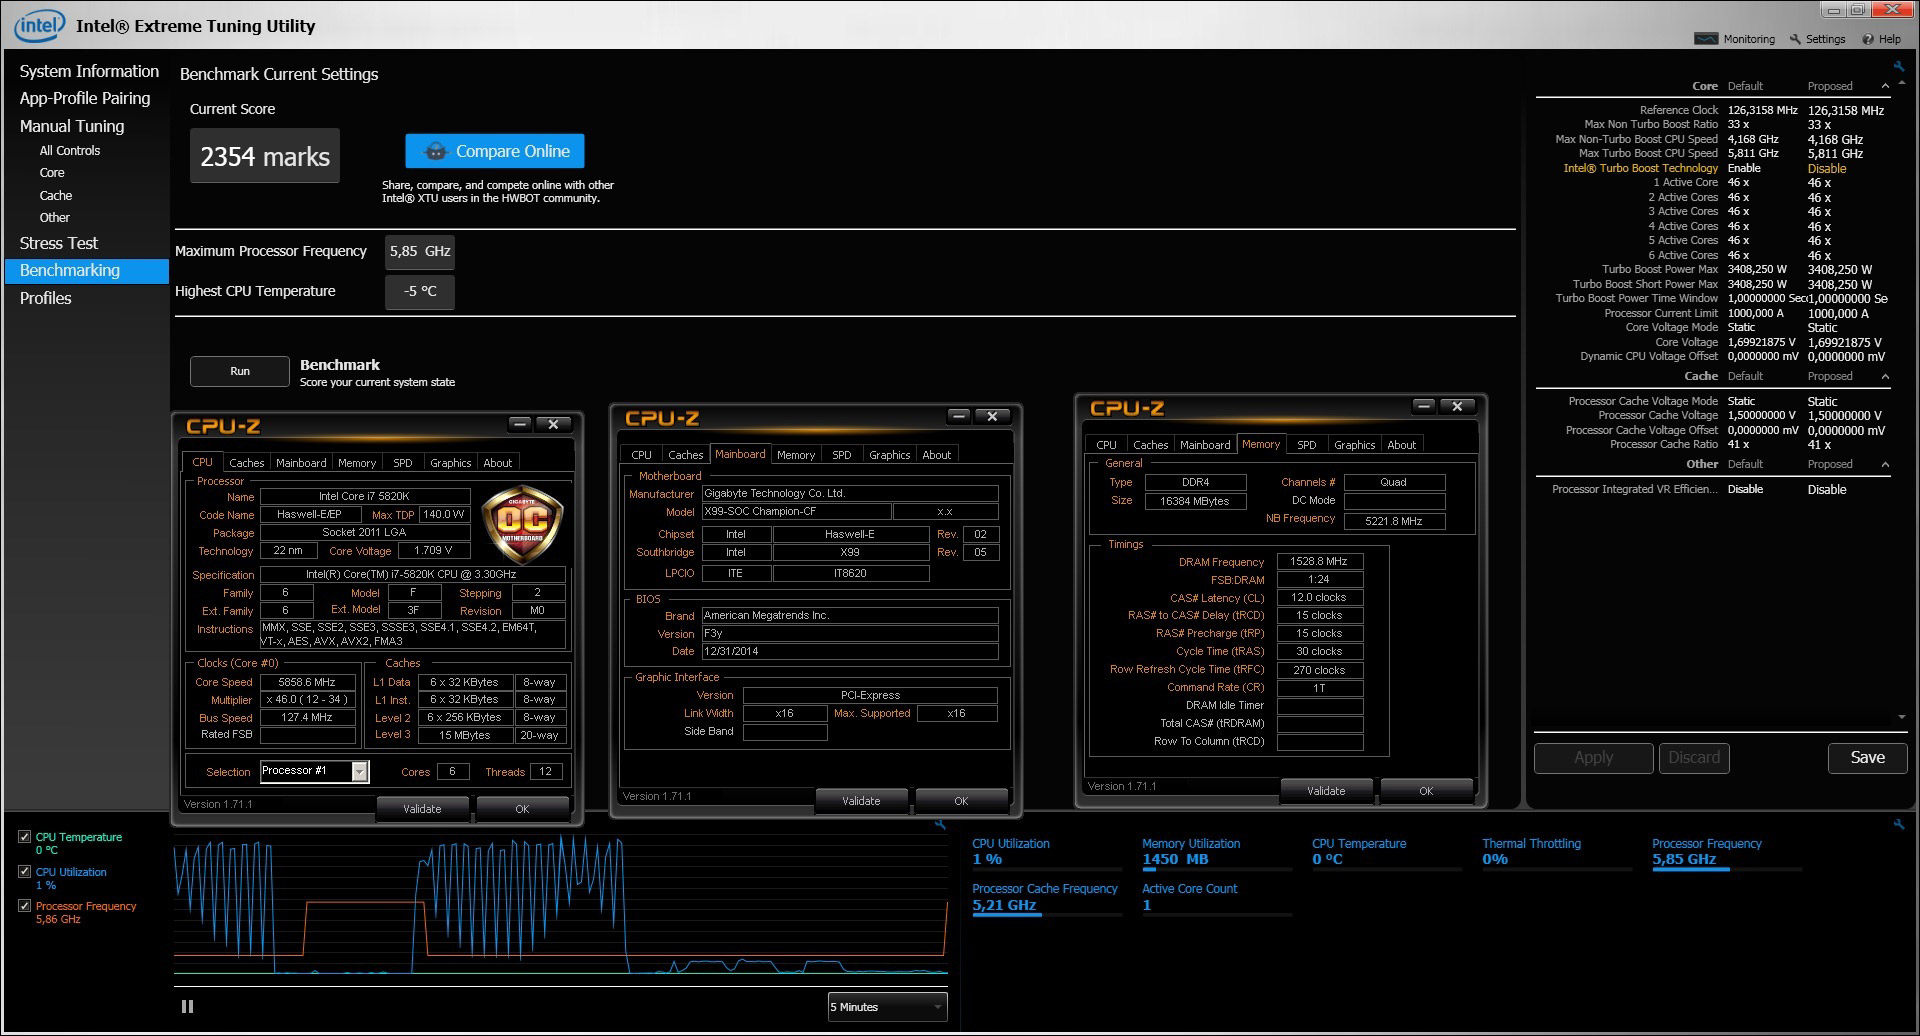Screen dimensions: 1920x1036
Task: Open Profiles in the sidebar
Action: [x=46, y=298]
